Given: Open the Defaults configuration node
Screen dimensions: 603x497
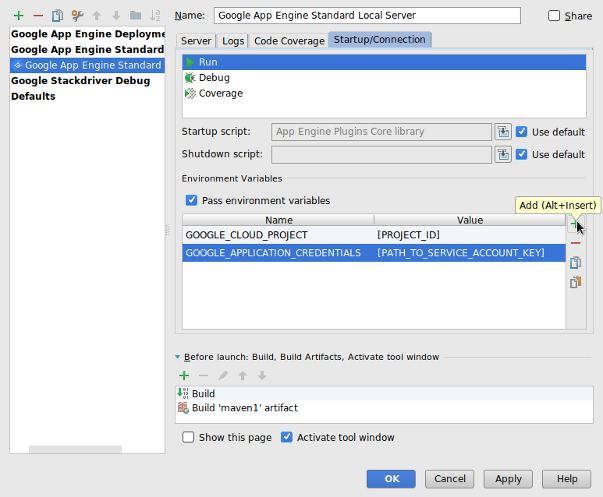Looking at the screenshot, I should click(x=33, y=97).
